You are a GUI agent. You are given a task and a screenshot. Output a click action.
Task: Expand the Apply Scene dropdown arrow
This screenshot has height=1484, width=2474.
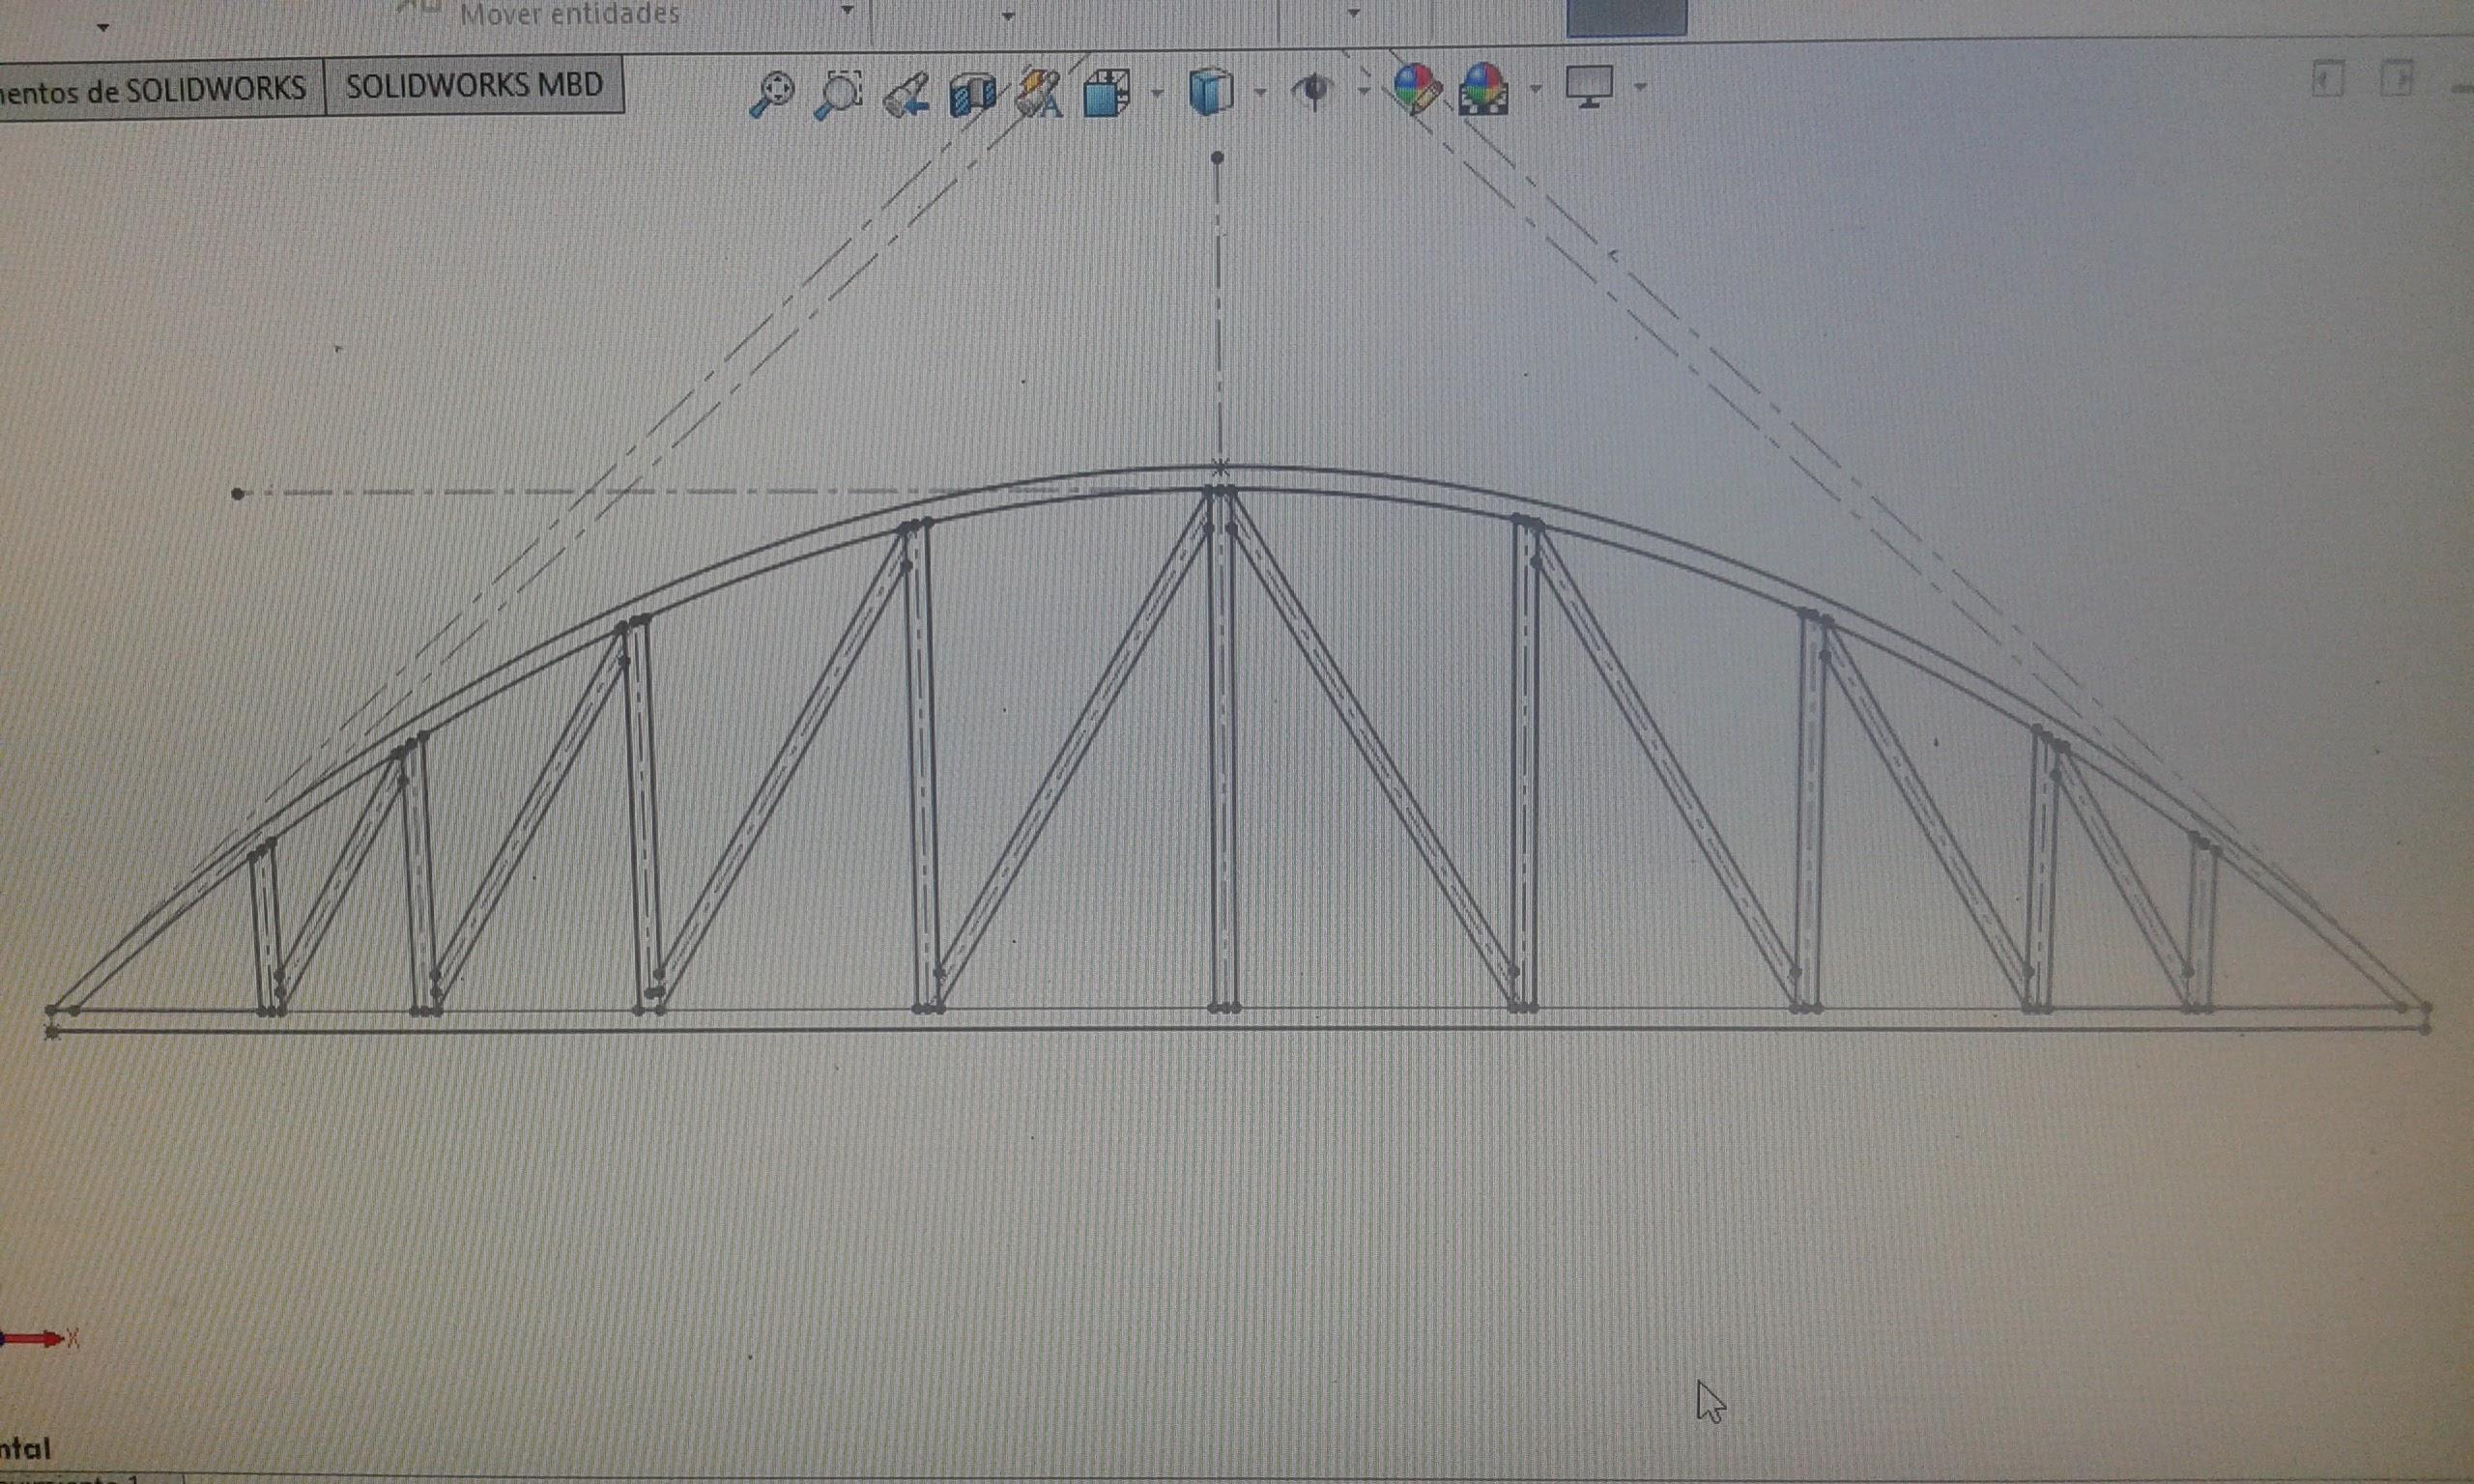click(x=1535, y=89)
